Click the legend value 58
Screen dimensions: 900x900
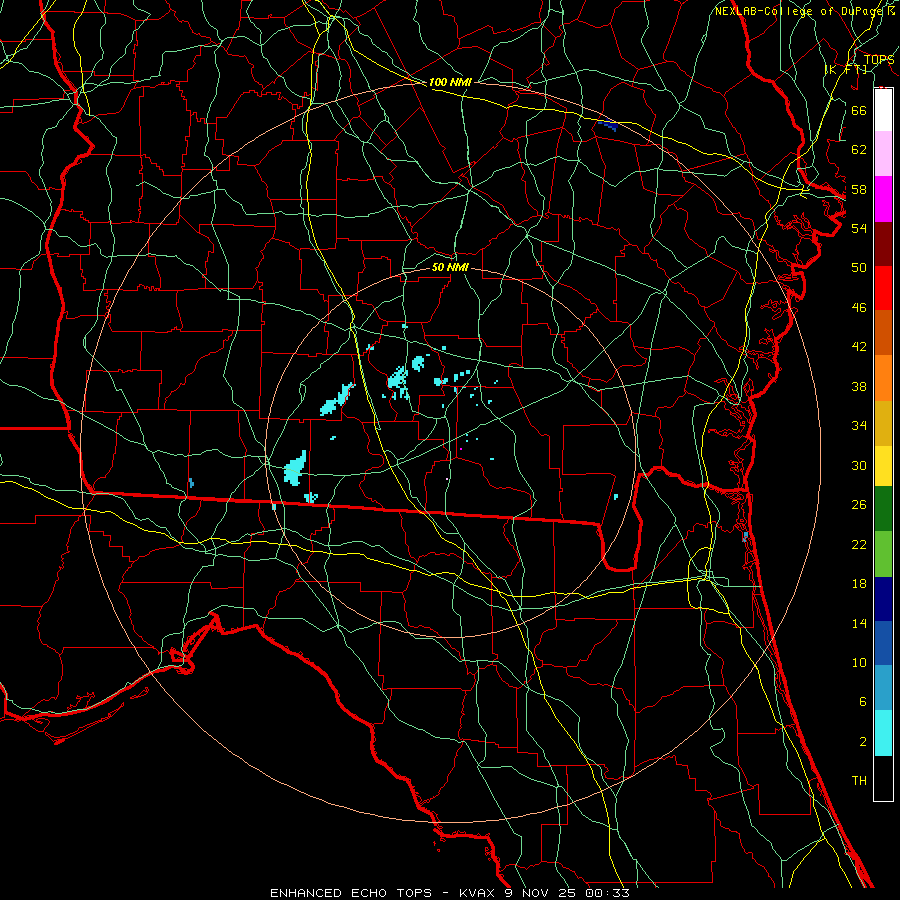tap(859, 189)
